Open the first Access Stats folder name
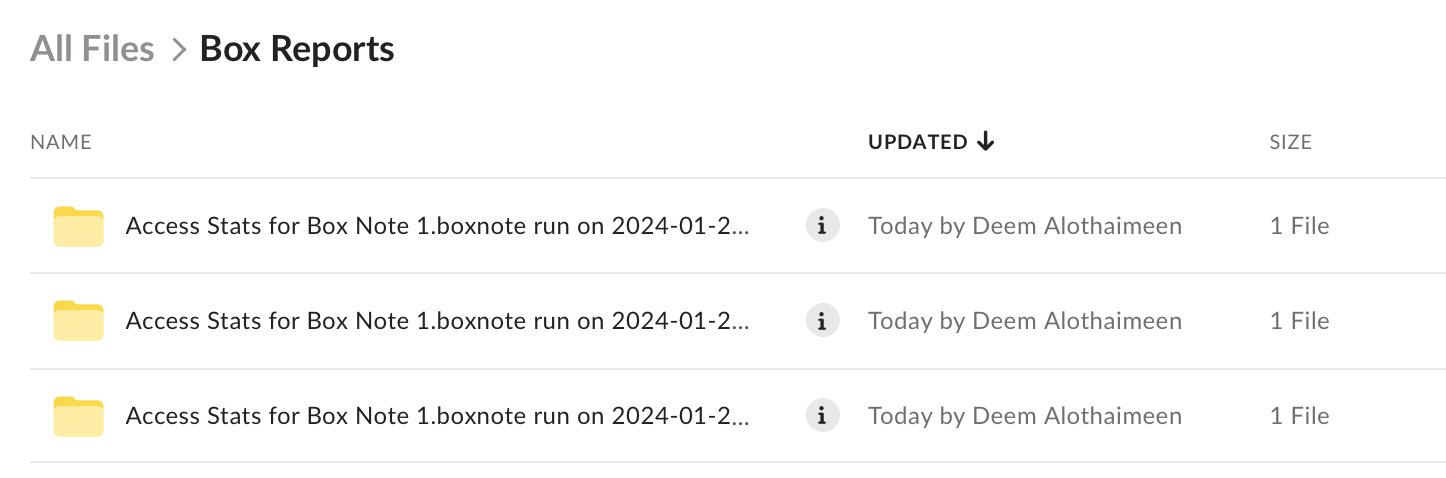 click(x=438, y=226)
